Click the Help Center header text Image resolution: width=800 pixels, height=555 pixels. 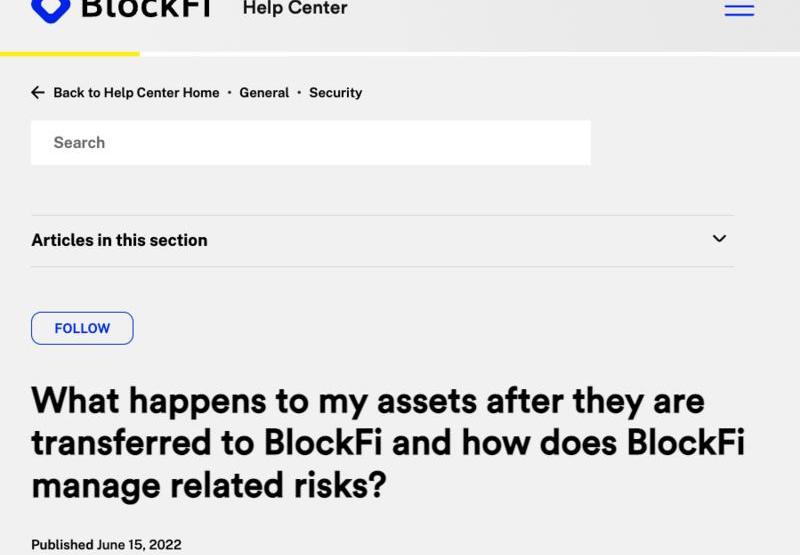[295, 8]
